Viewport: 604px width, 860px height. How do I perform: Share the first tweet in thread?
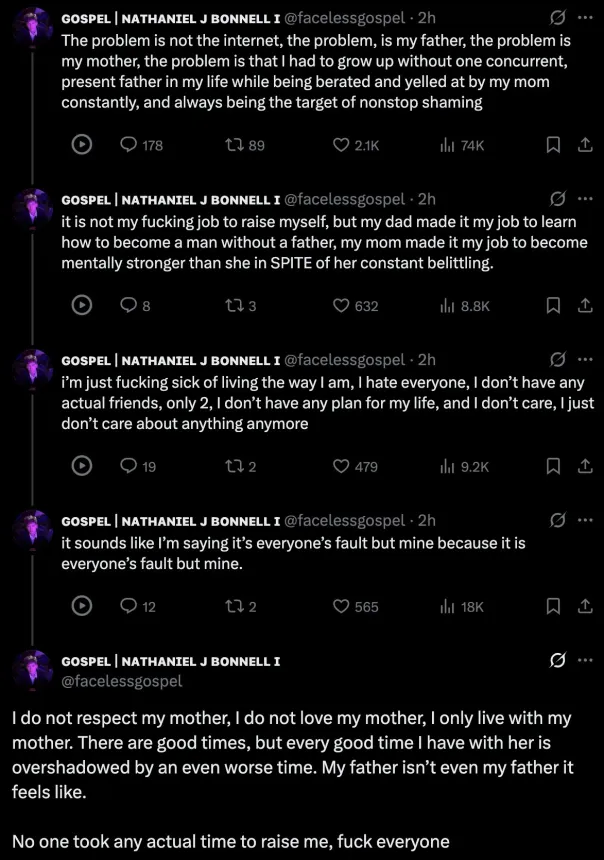[585, 145]
